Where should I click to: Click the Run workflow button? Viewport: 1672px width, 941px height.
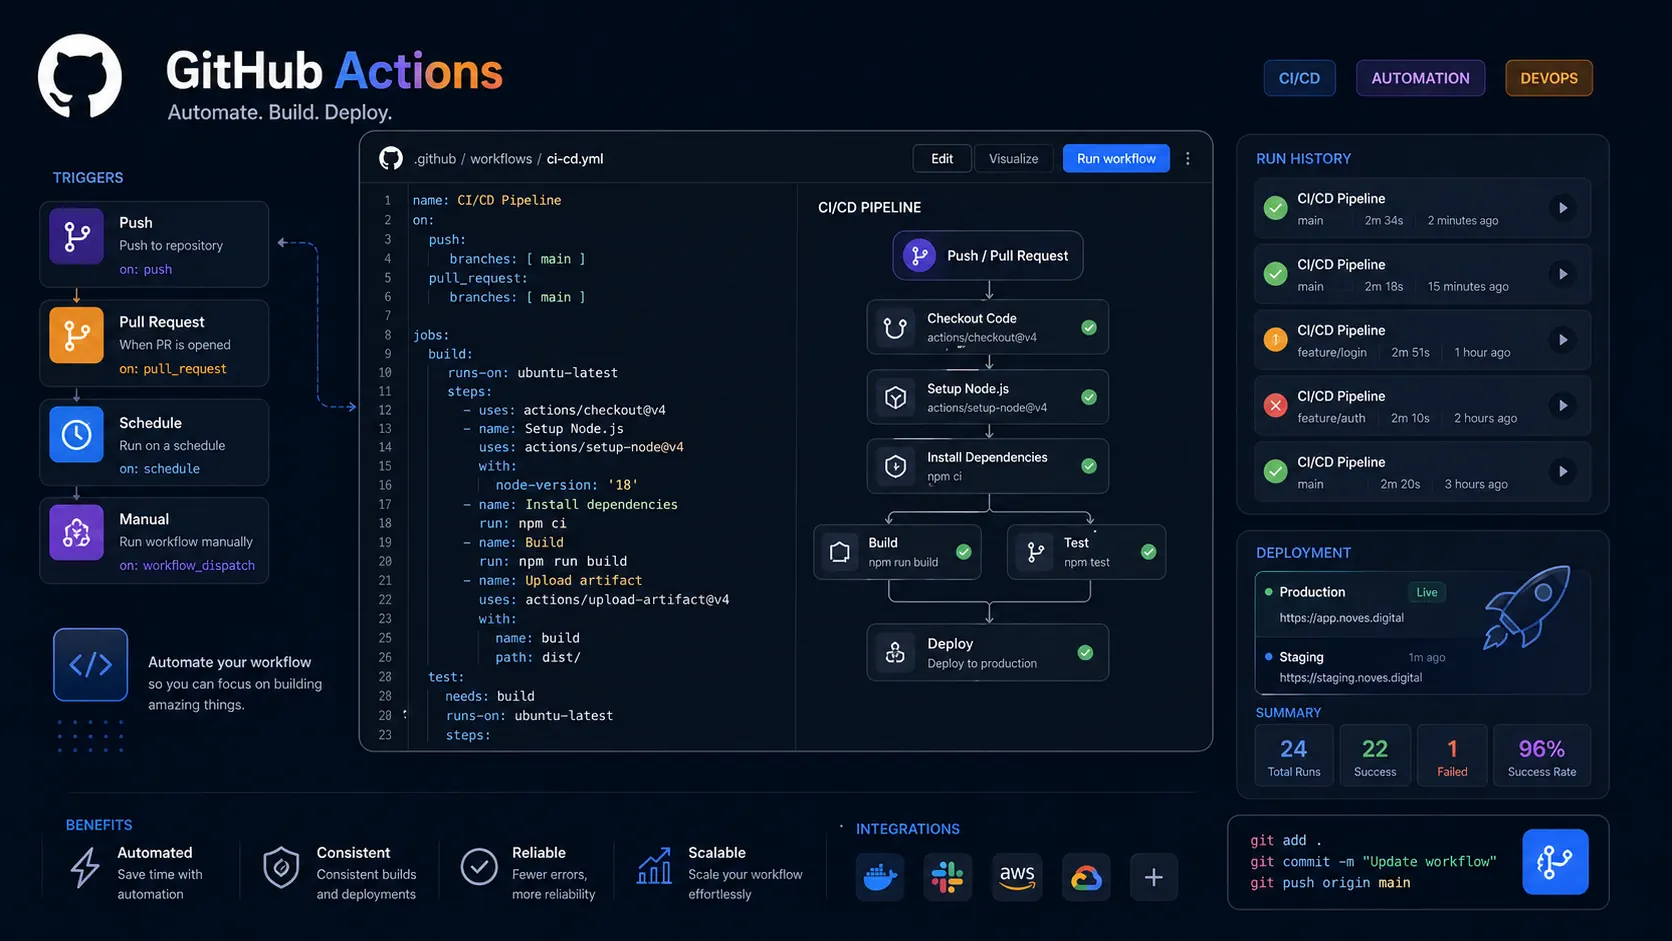(x=1115, y=158)
